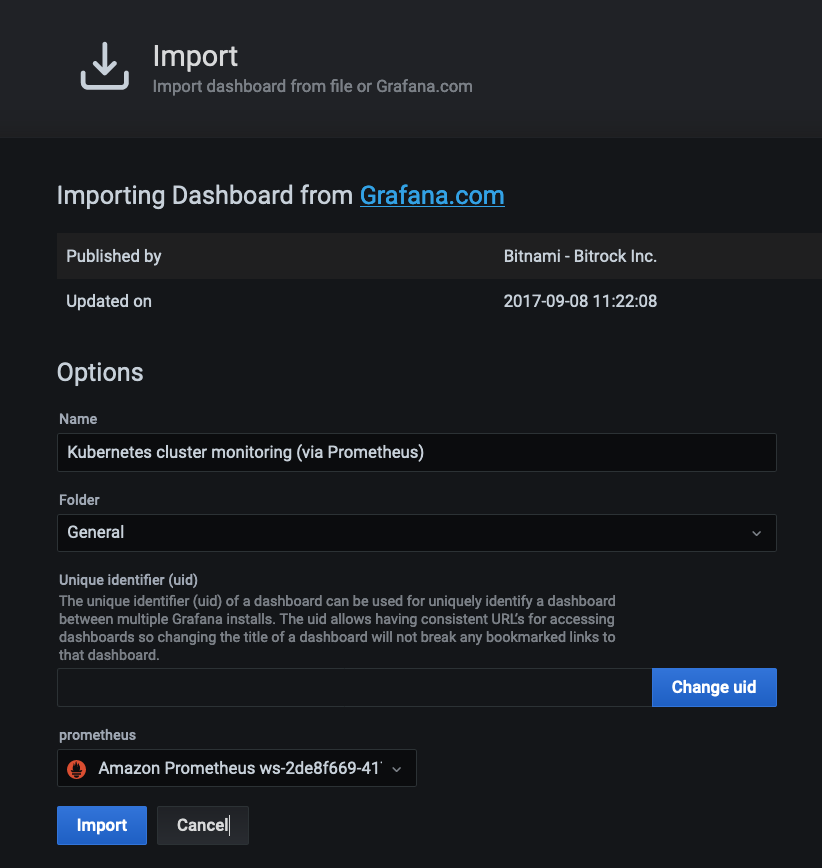
Task: Click the prometheus field label
Action: coord(97,735)
